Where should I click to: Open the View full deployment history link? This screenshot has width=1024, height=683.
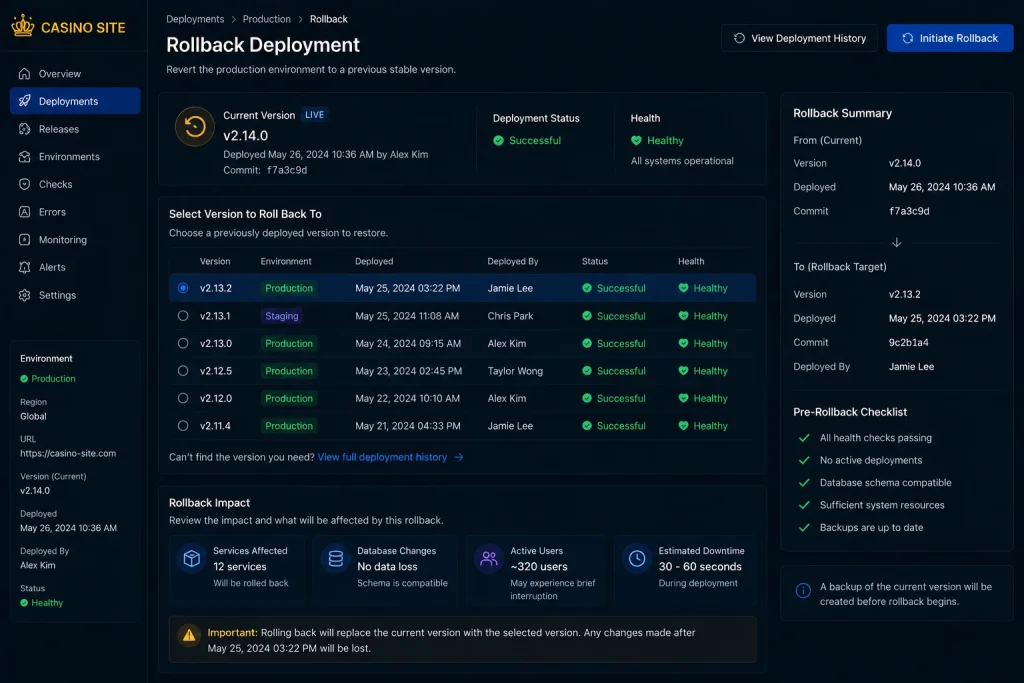click(391, 457)
